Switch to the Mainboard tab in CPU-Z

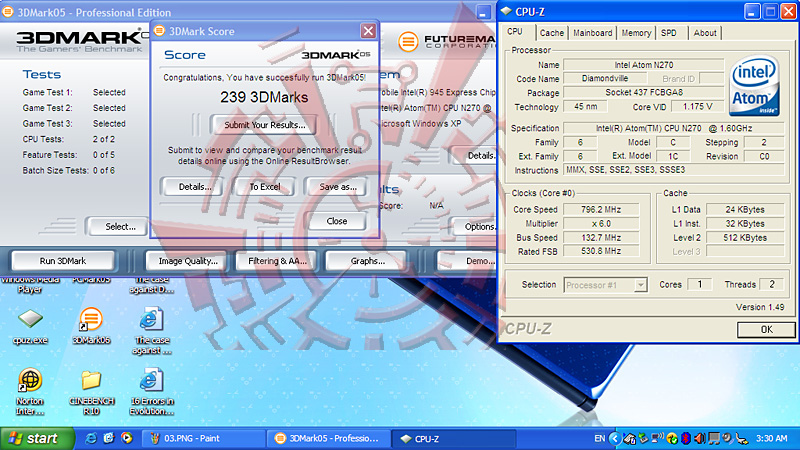pyautogui.click(x=592, y=33)
